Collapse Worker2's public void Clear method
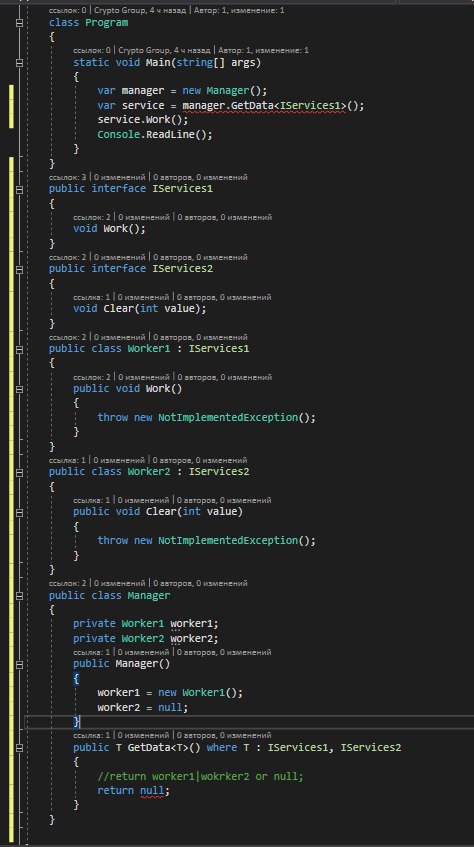This screenshot has height=847, width=474. [19, 512]
